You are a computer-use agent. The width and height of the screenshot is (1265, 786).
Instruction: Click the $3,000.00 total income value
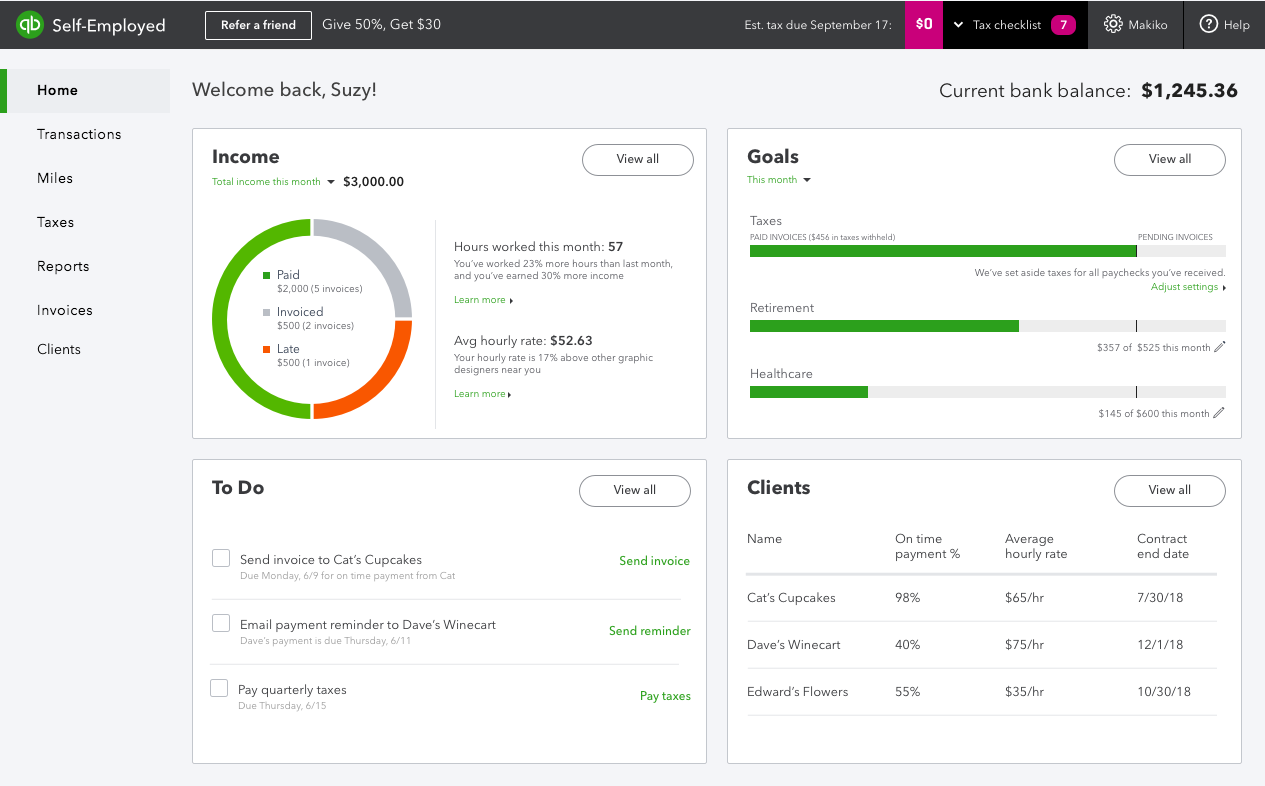(x=373, y=182)
